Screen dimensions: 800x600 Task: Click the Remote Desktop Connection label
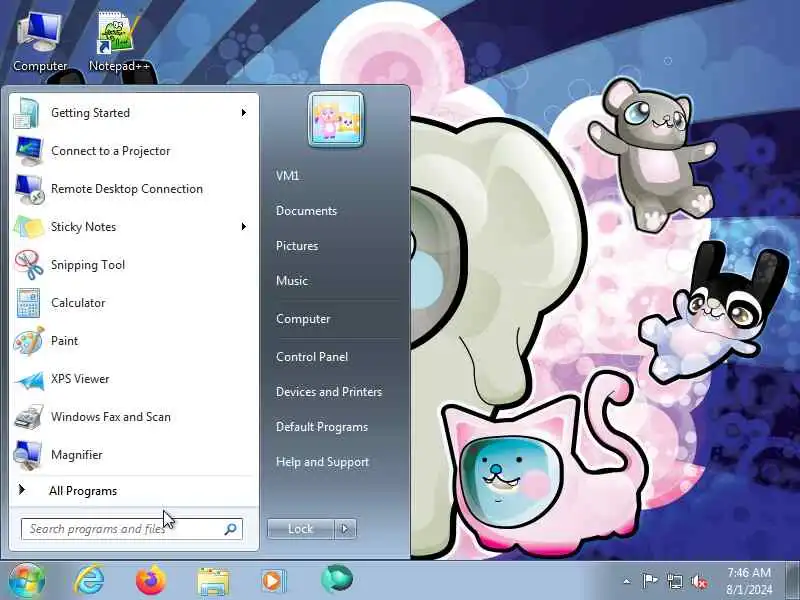point(127,189)
